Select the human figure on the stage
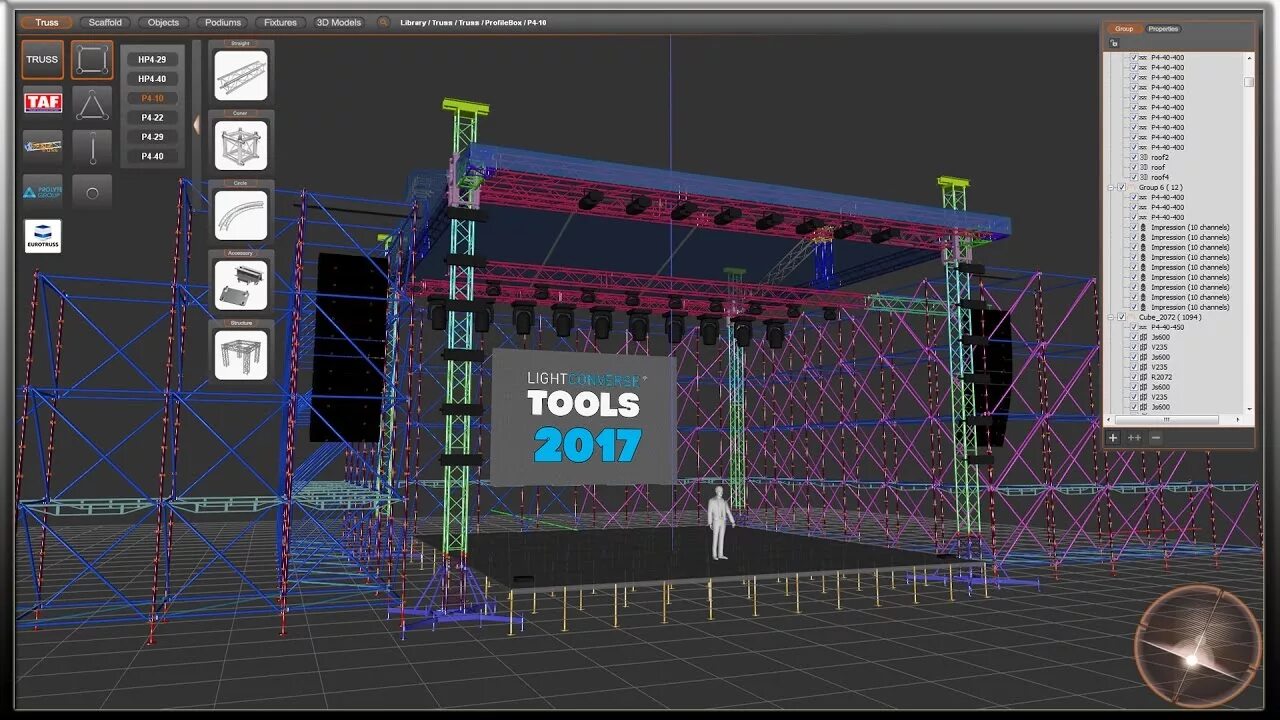Image resolution: width=1280 pixels, height=720 pixels. click(x=719, y=524)
